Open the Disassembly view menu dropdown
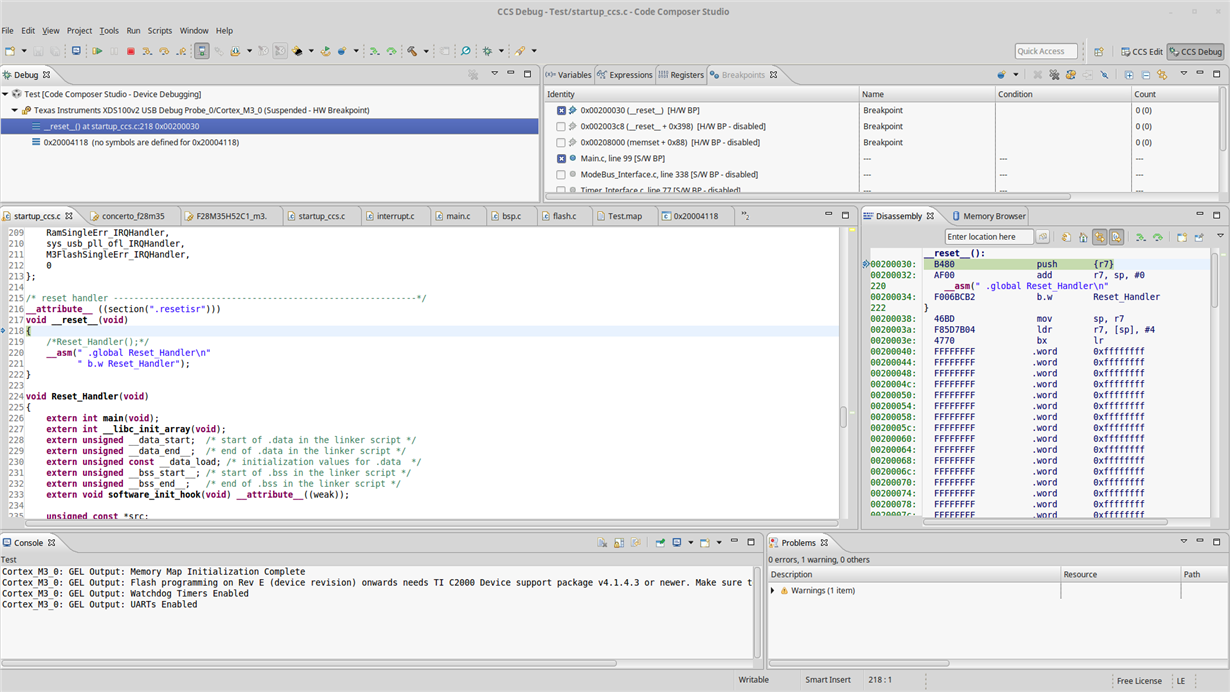The width and height of the screenshot is (1230, 692). coord(1220,237)
